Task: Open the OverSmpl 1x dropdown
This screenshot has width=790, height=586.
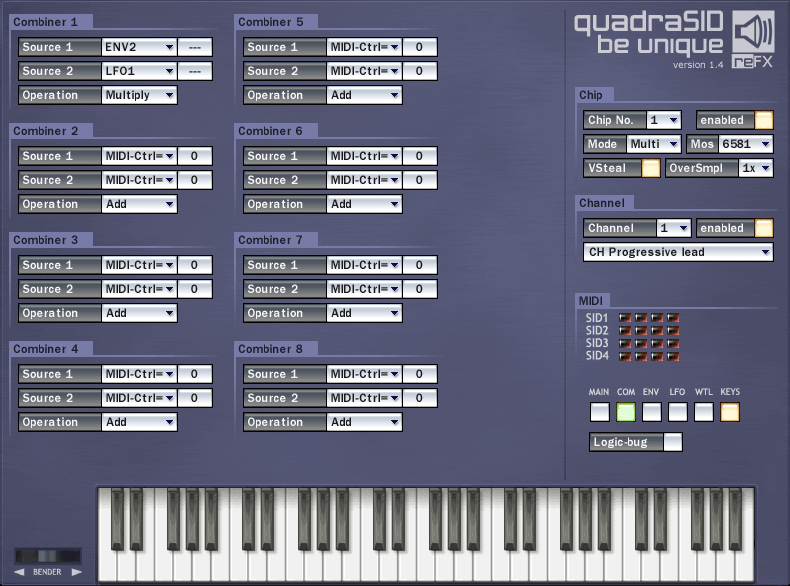Action: coord(756,168)
